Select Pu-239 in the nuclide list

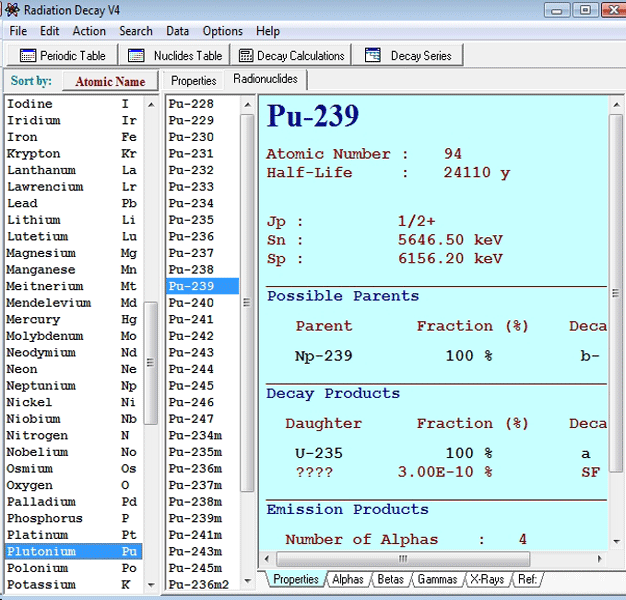click(x=202, y=286)
